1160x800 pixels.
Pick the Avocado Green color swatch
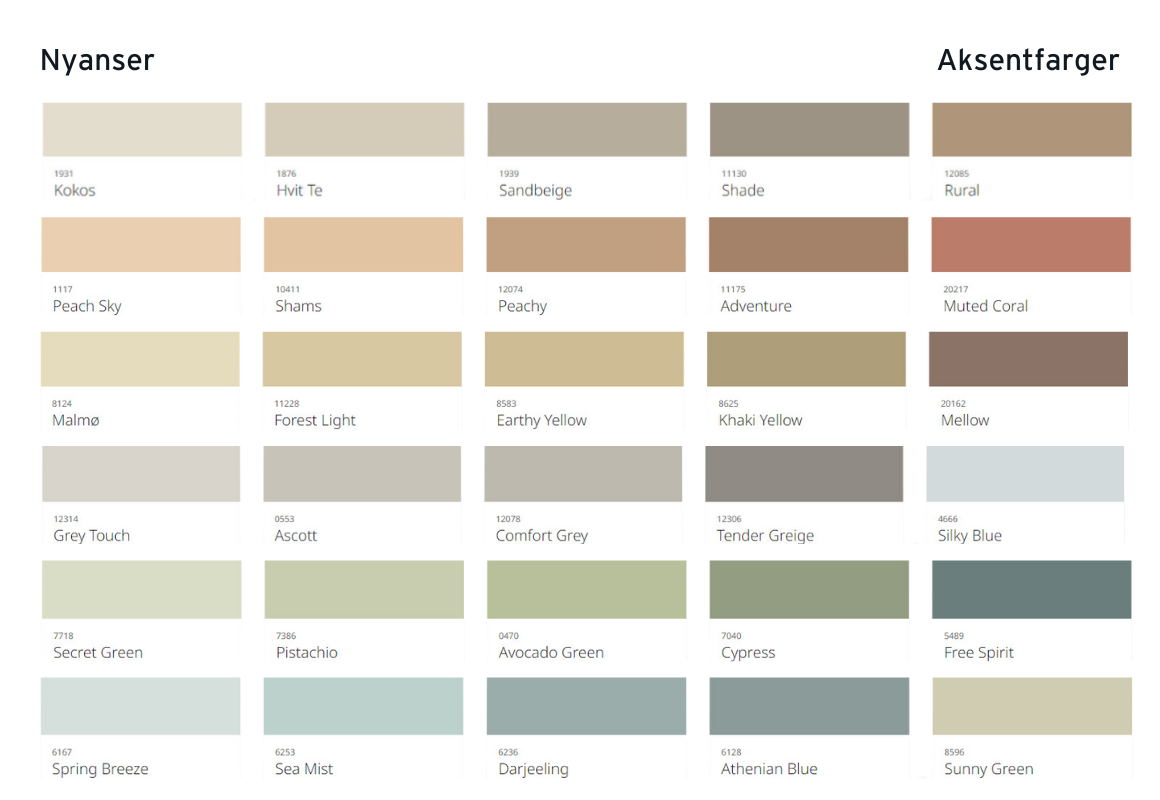point(586,589)
